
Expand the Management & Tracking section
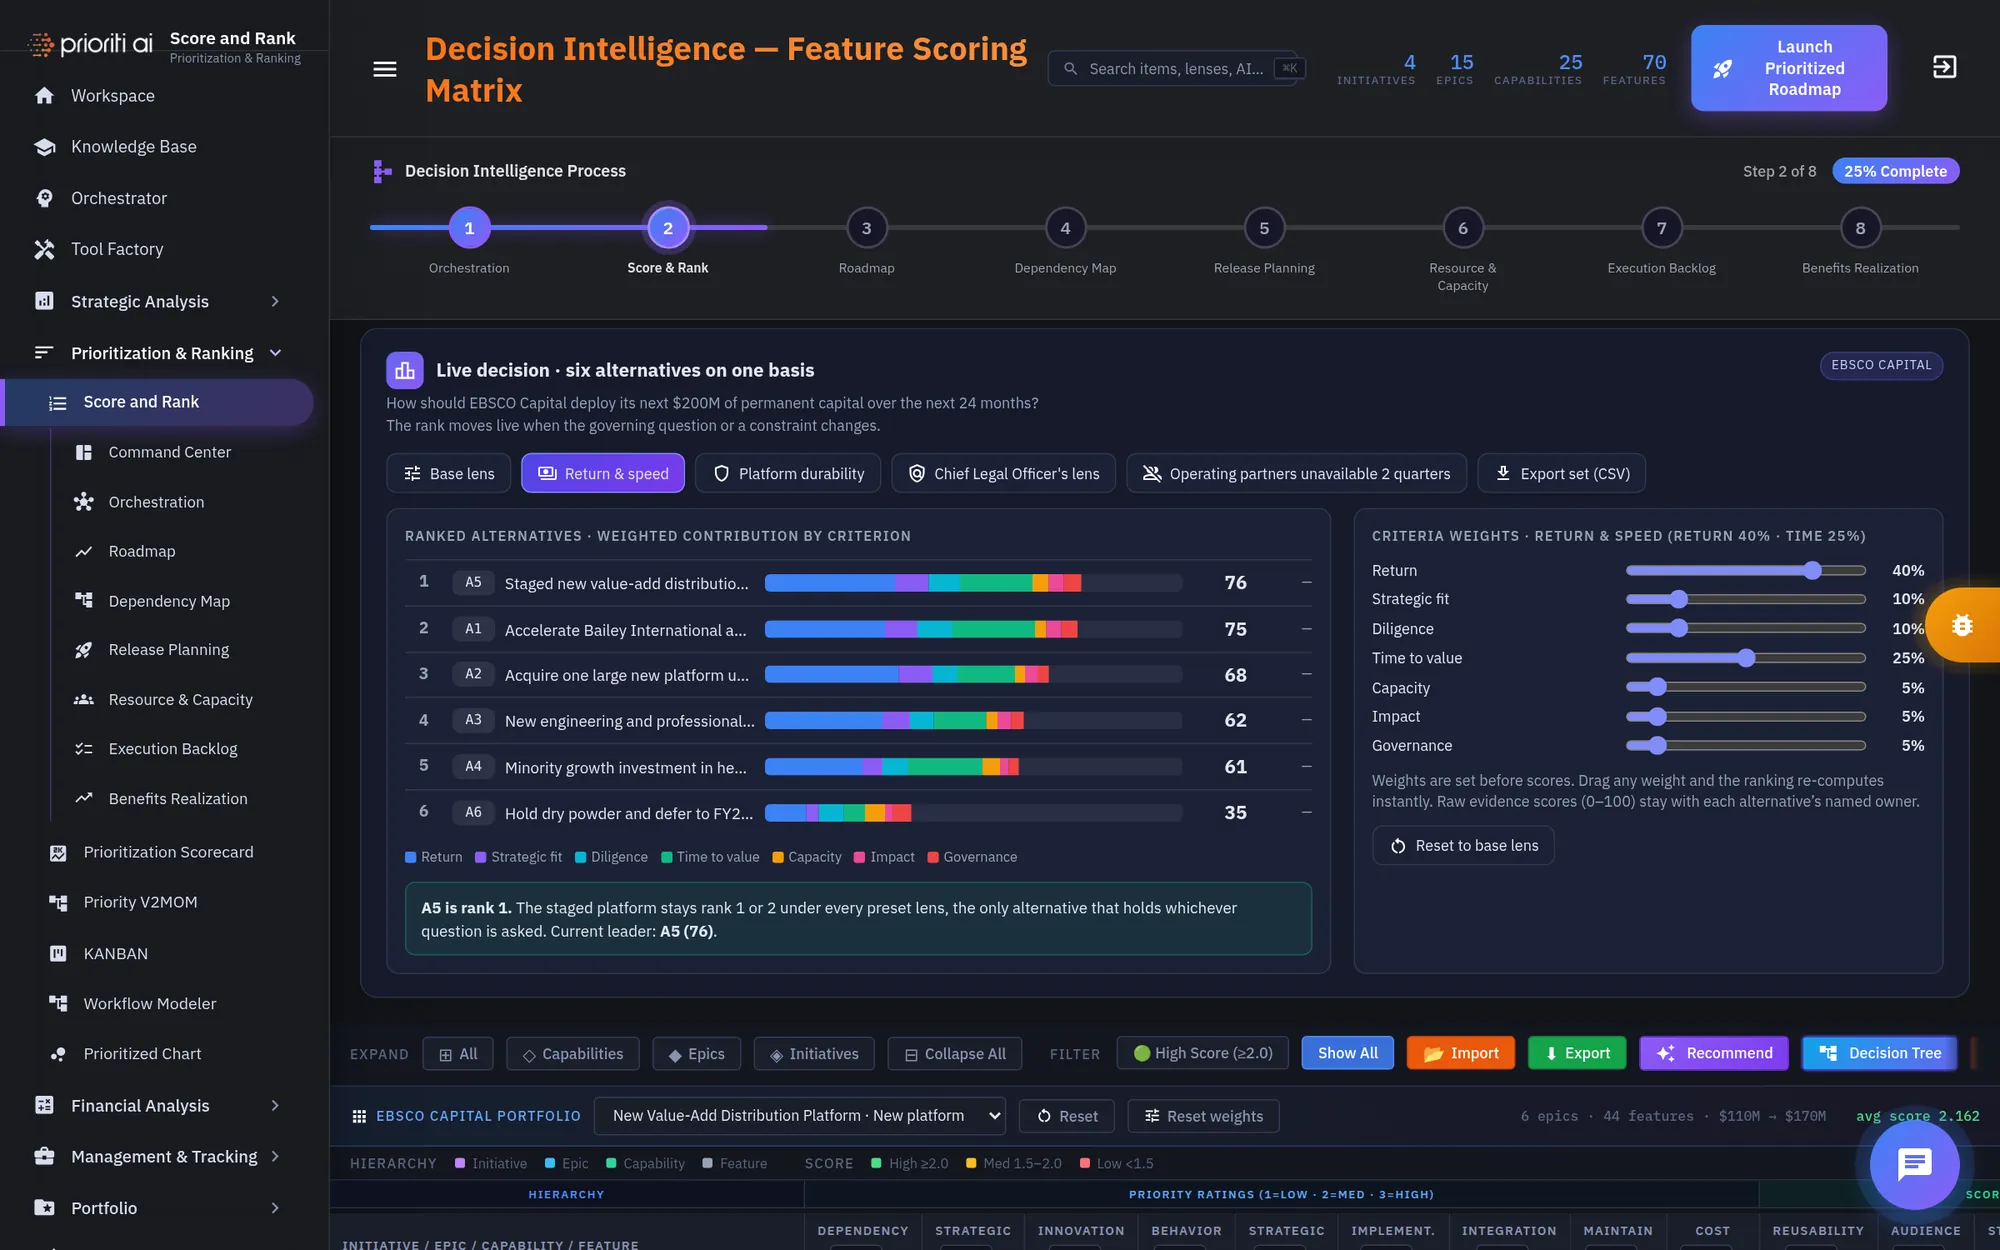pyautogui.click(x=275, y=1156)
